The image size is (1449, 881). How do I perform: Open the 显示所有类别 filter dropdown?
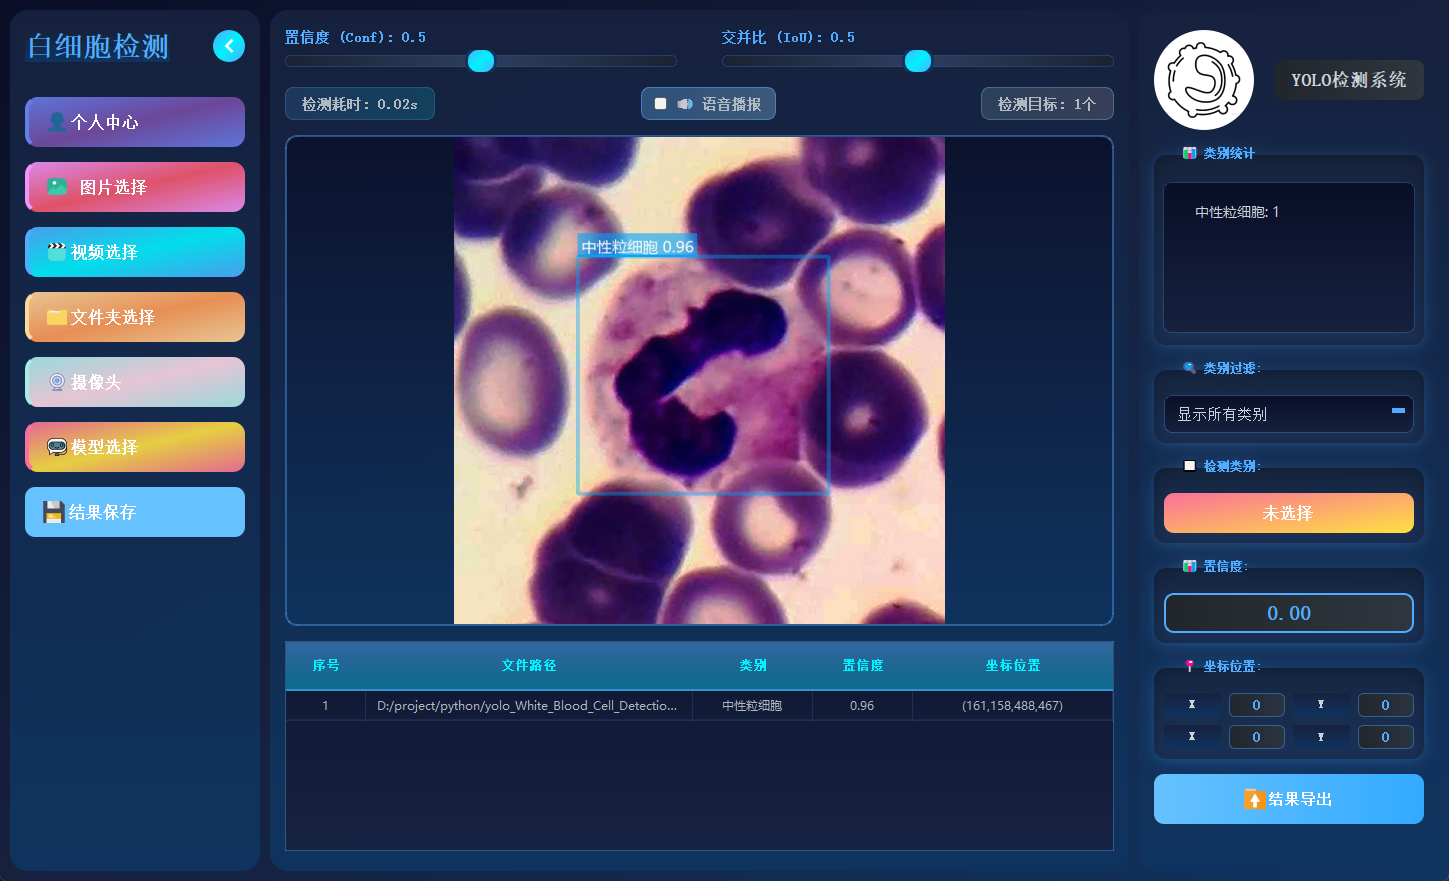(x=1289, y=414)
